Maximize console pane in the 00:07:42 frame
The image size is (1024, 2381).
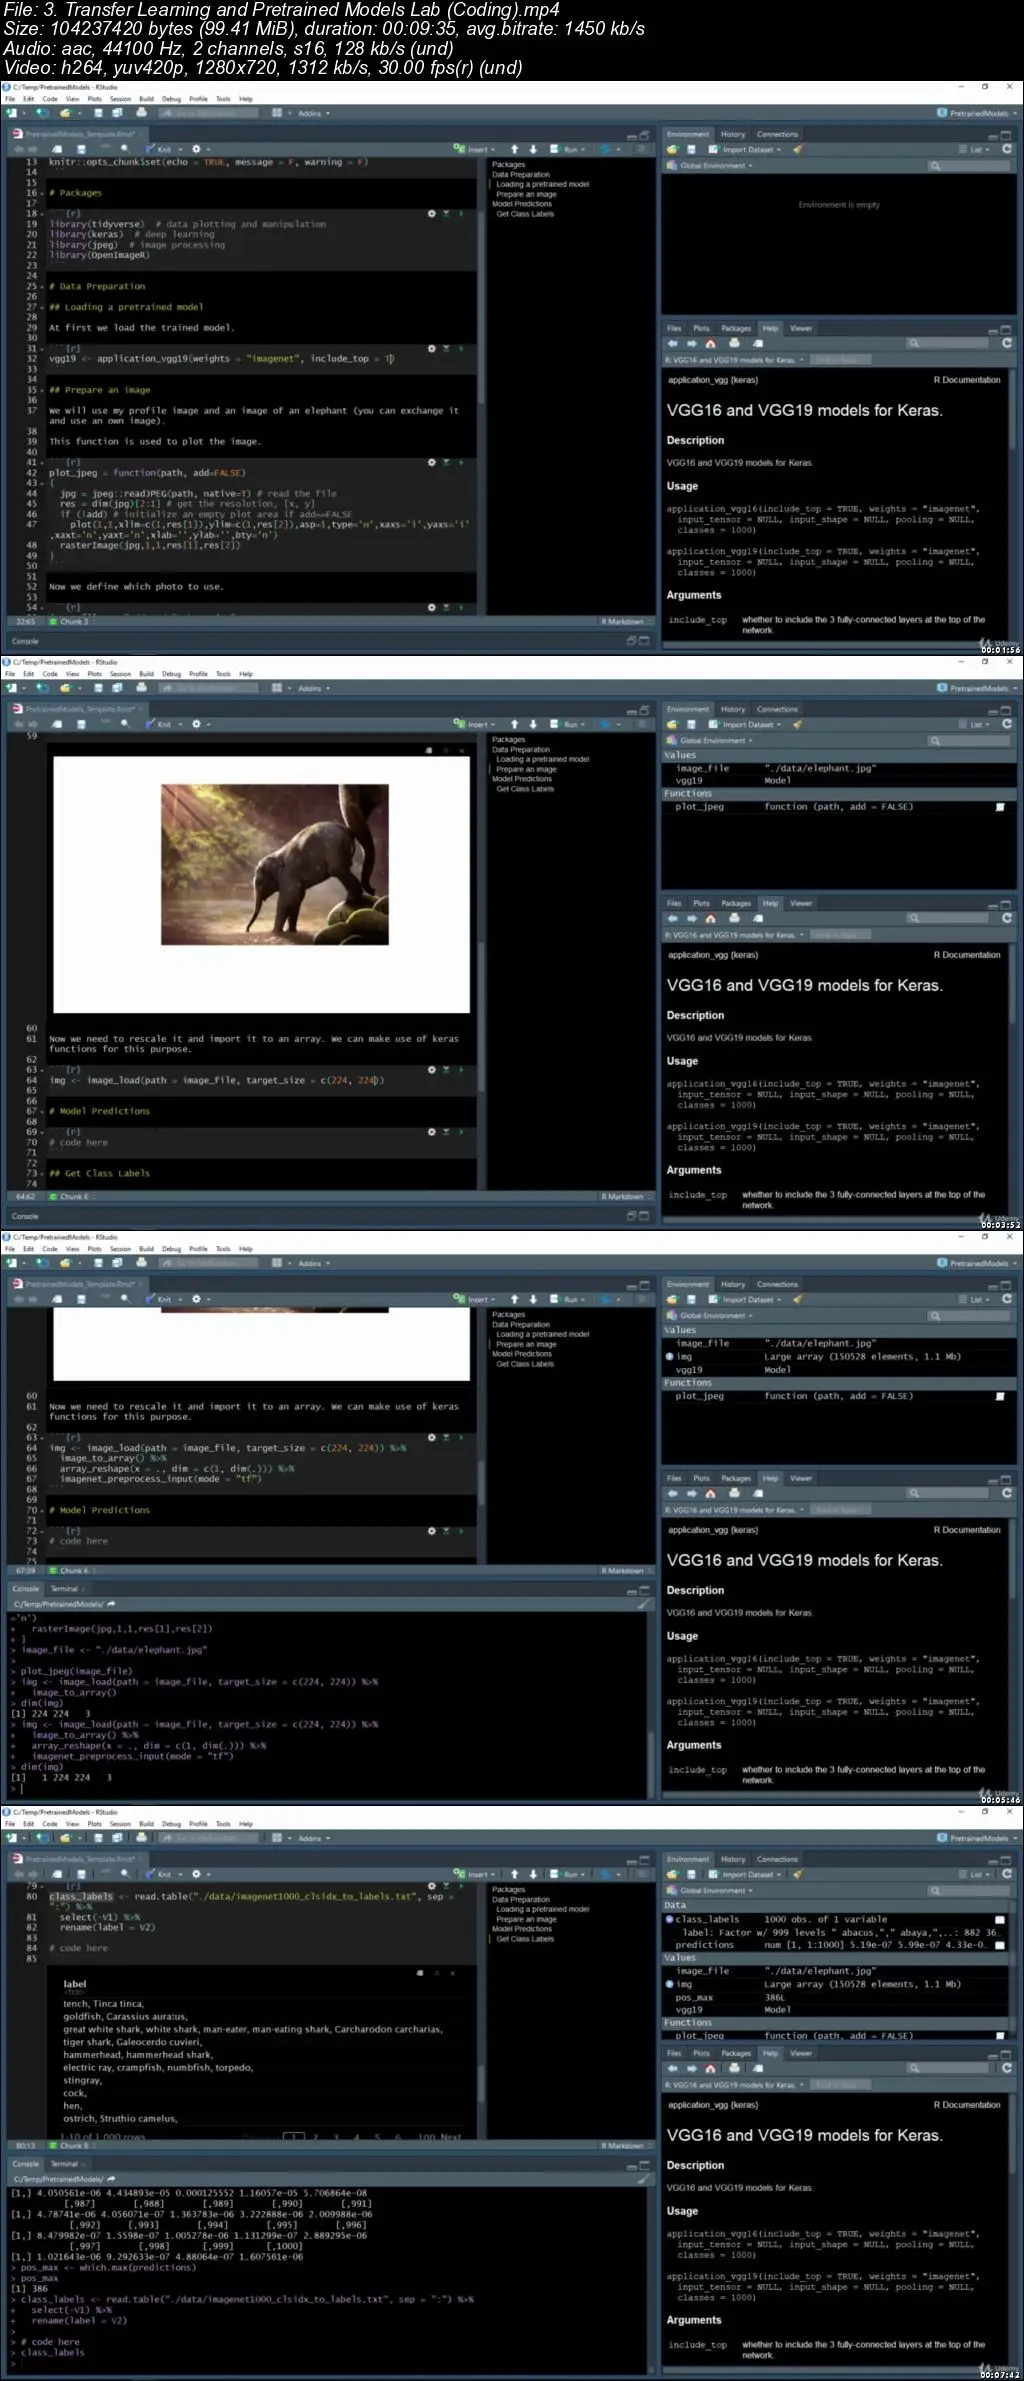point(645,2164)
